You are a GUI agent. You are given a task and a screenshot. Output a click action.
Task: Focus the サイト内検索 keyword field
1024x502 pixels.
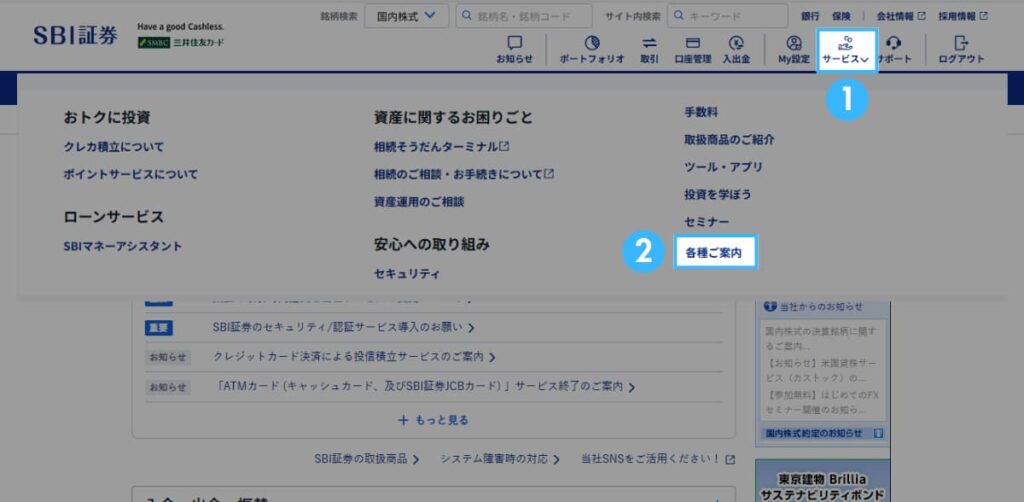tap(728, 16)
